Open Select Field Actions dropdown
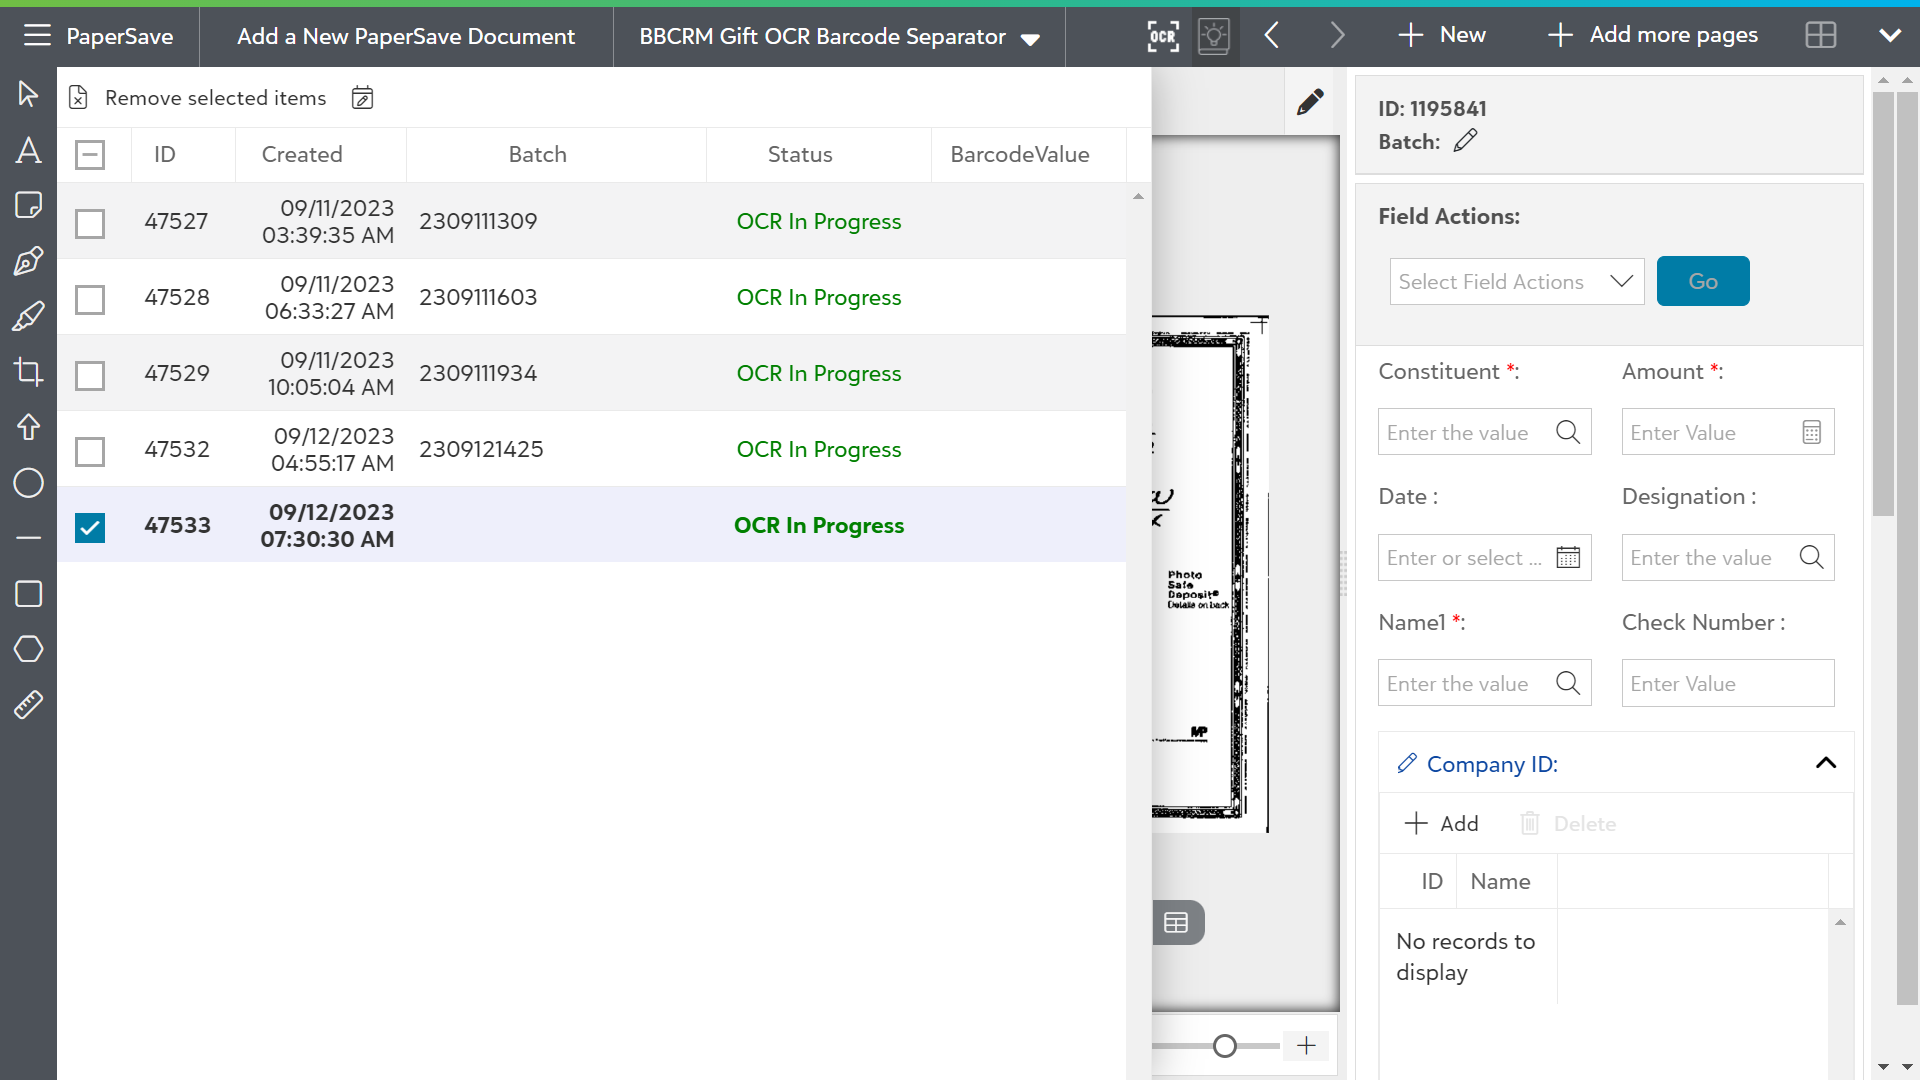 tap(1516, 282)
